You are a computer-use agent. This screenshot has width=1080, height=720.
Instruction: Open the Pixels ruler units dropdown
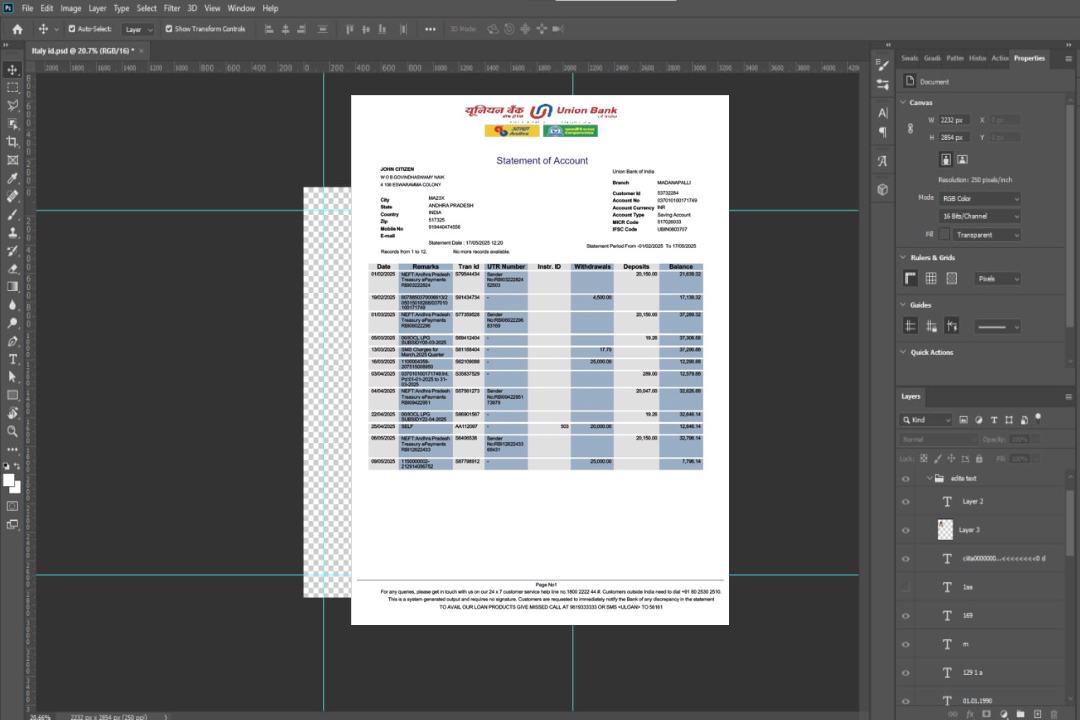(x=997, y=279)
